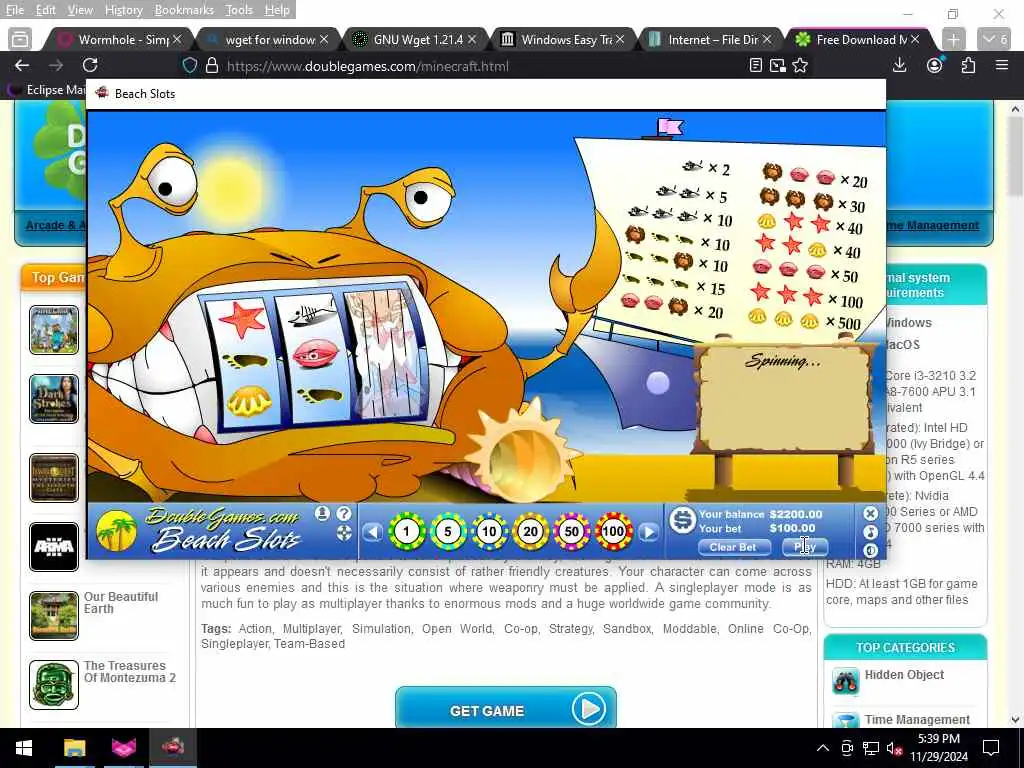Open the Firefox hamburger menu
Viewport: 1024px width, 768px height.
tap(1002, 65)
